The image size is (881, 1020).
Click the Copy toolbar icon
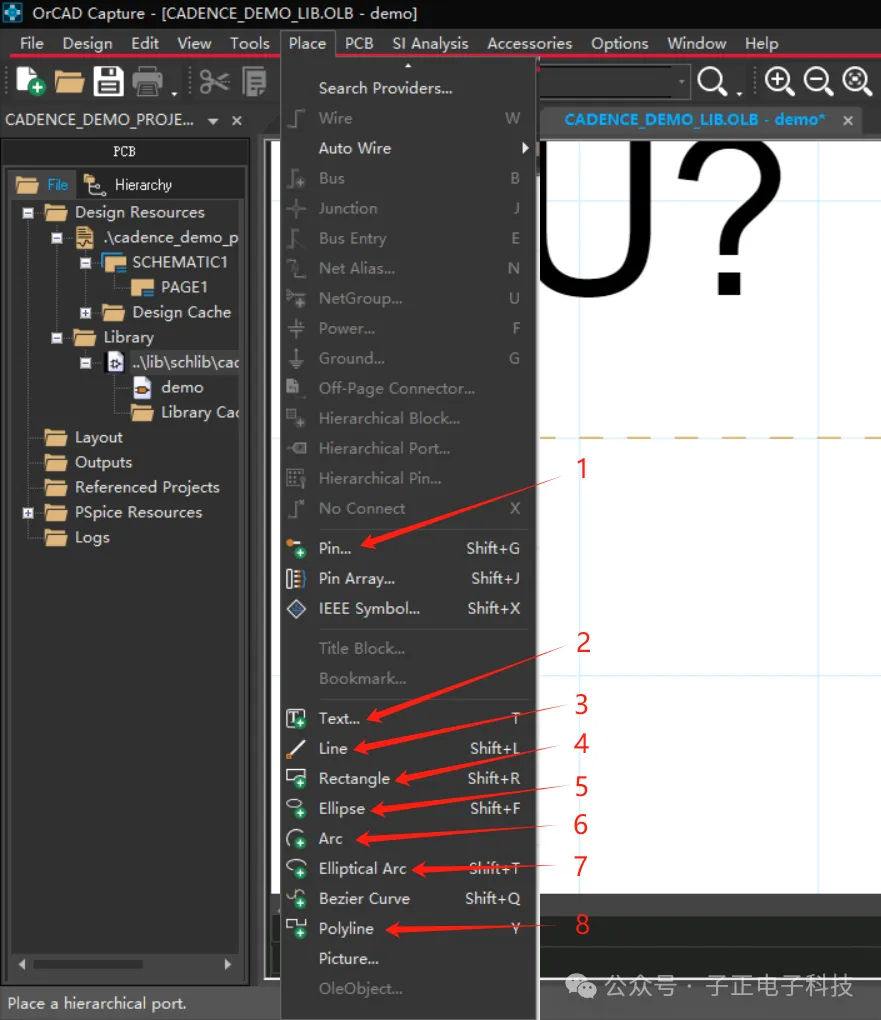click(x=254, y=83)
